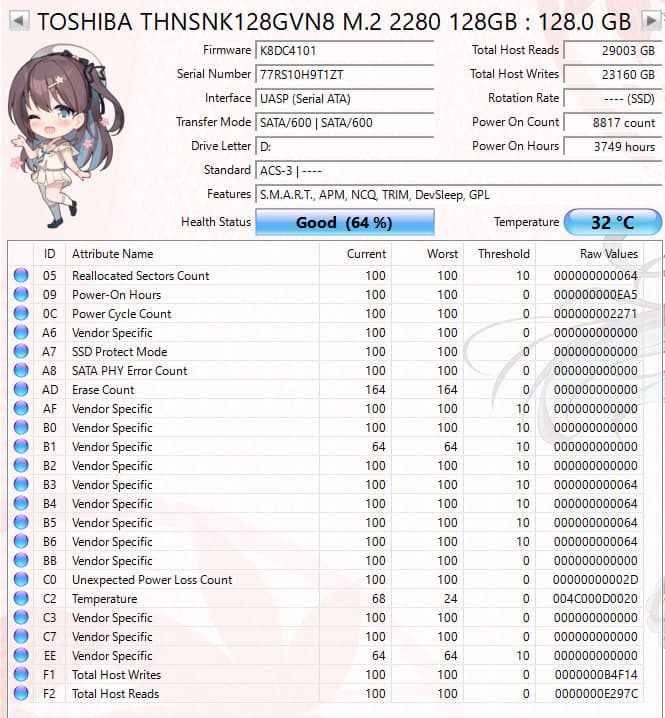Click the ID column header
The height and width of the screenshot is (718, 665).
(49, 254)
